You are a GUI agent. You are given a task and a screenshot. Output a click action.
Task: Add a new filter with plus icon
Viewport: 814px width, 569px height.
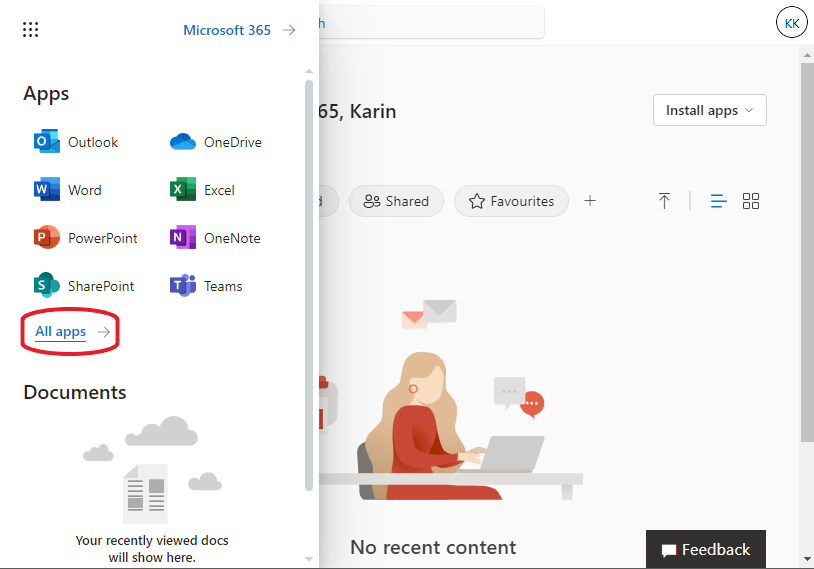pyautogui.click(x=590, y=201)
